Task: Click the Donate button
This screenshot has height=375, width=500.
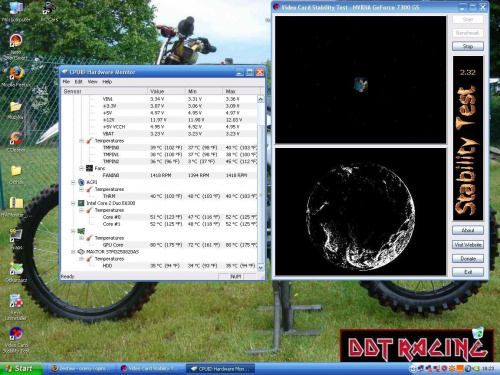Action: coord(468,258)
